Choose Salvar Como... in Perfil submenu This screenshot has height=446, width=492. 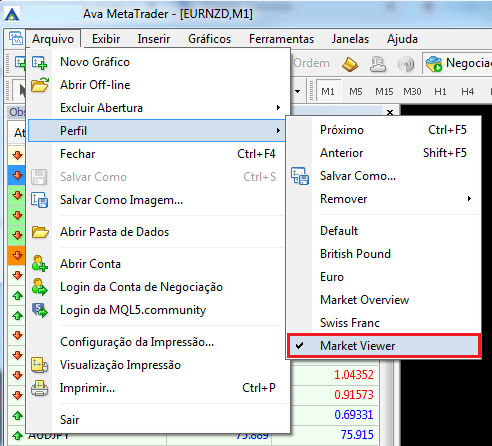383,176
